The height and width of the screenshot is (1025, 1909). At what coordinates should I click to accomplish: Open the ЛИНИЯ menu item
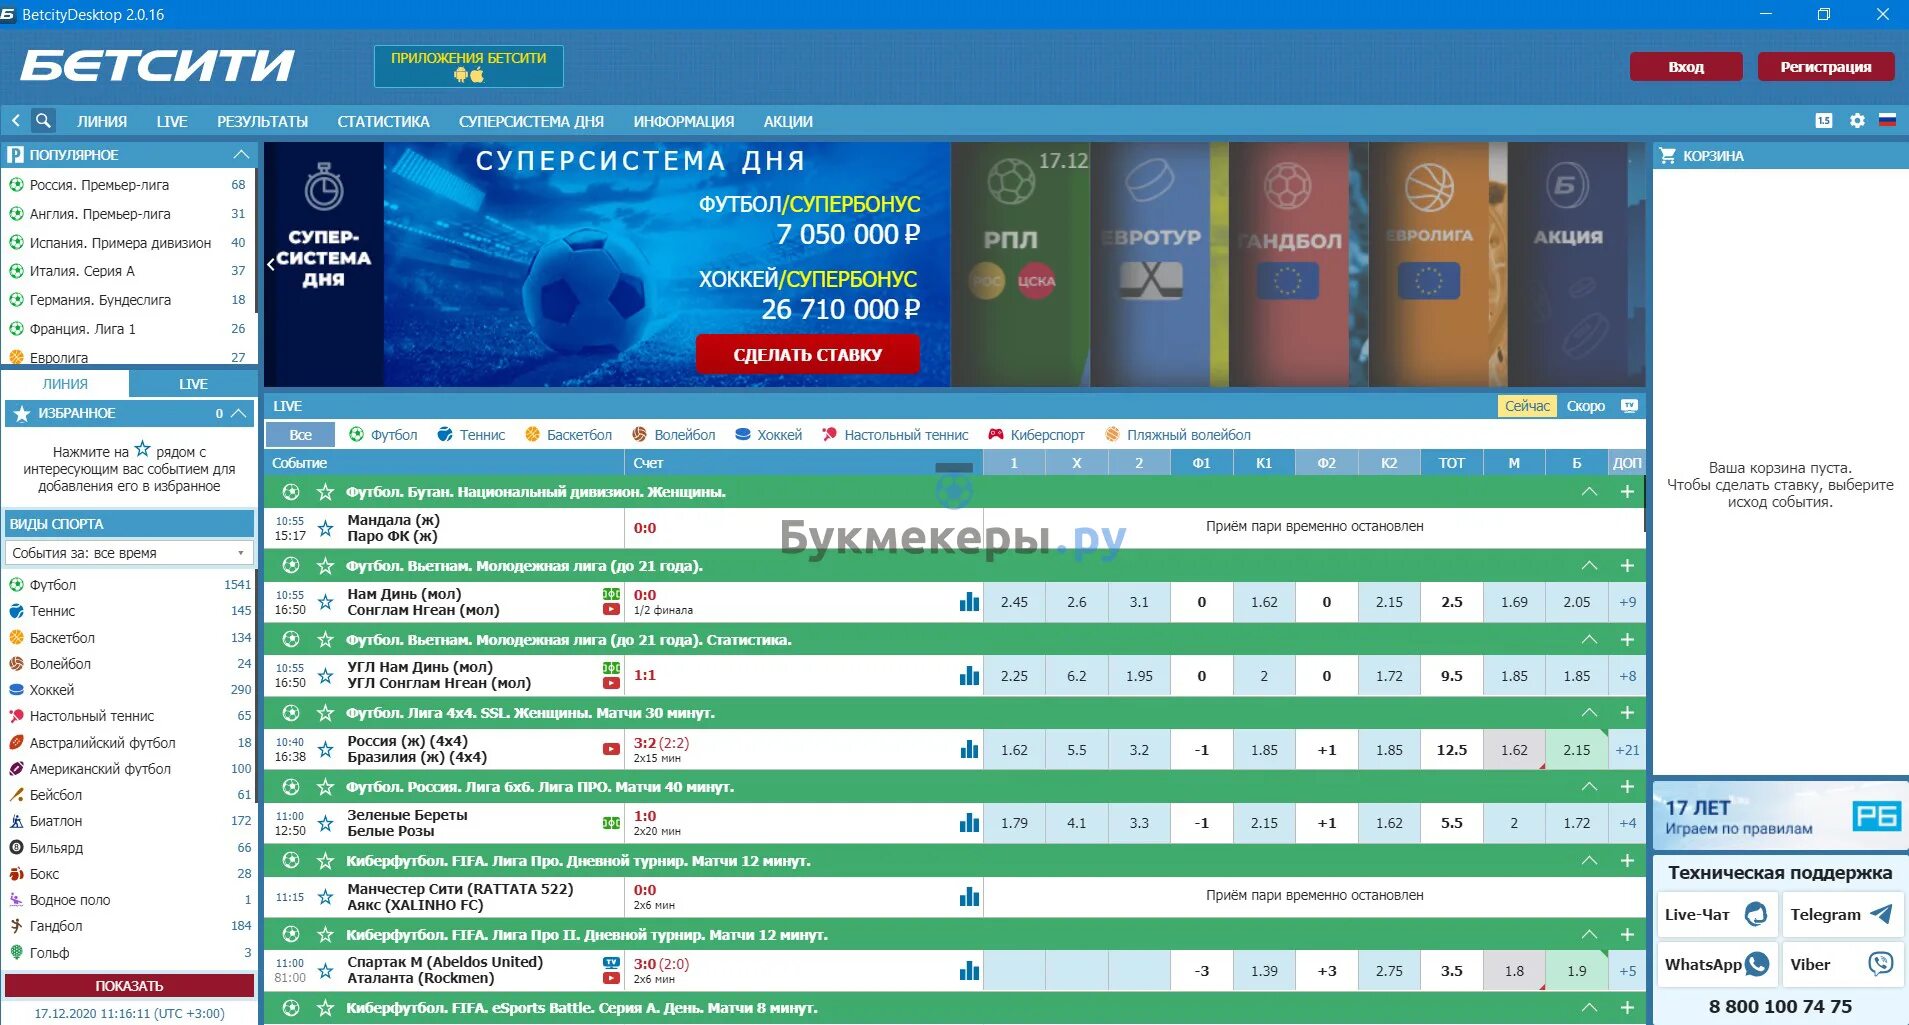[x=102, y=121]
